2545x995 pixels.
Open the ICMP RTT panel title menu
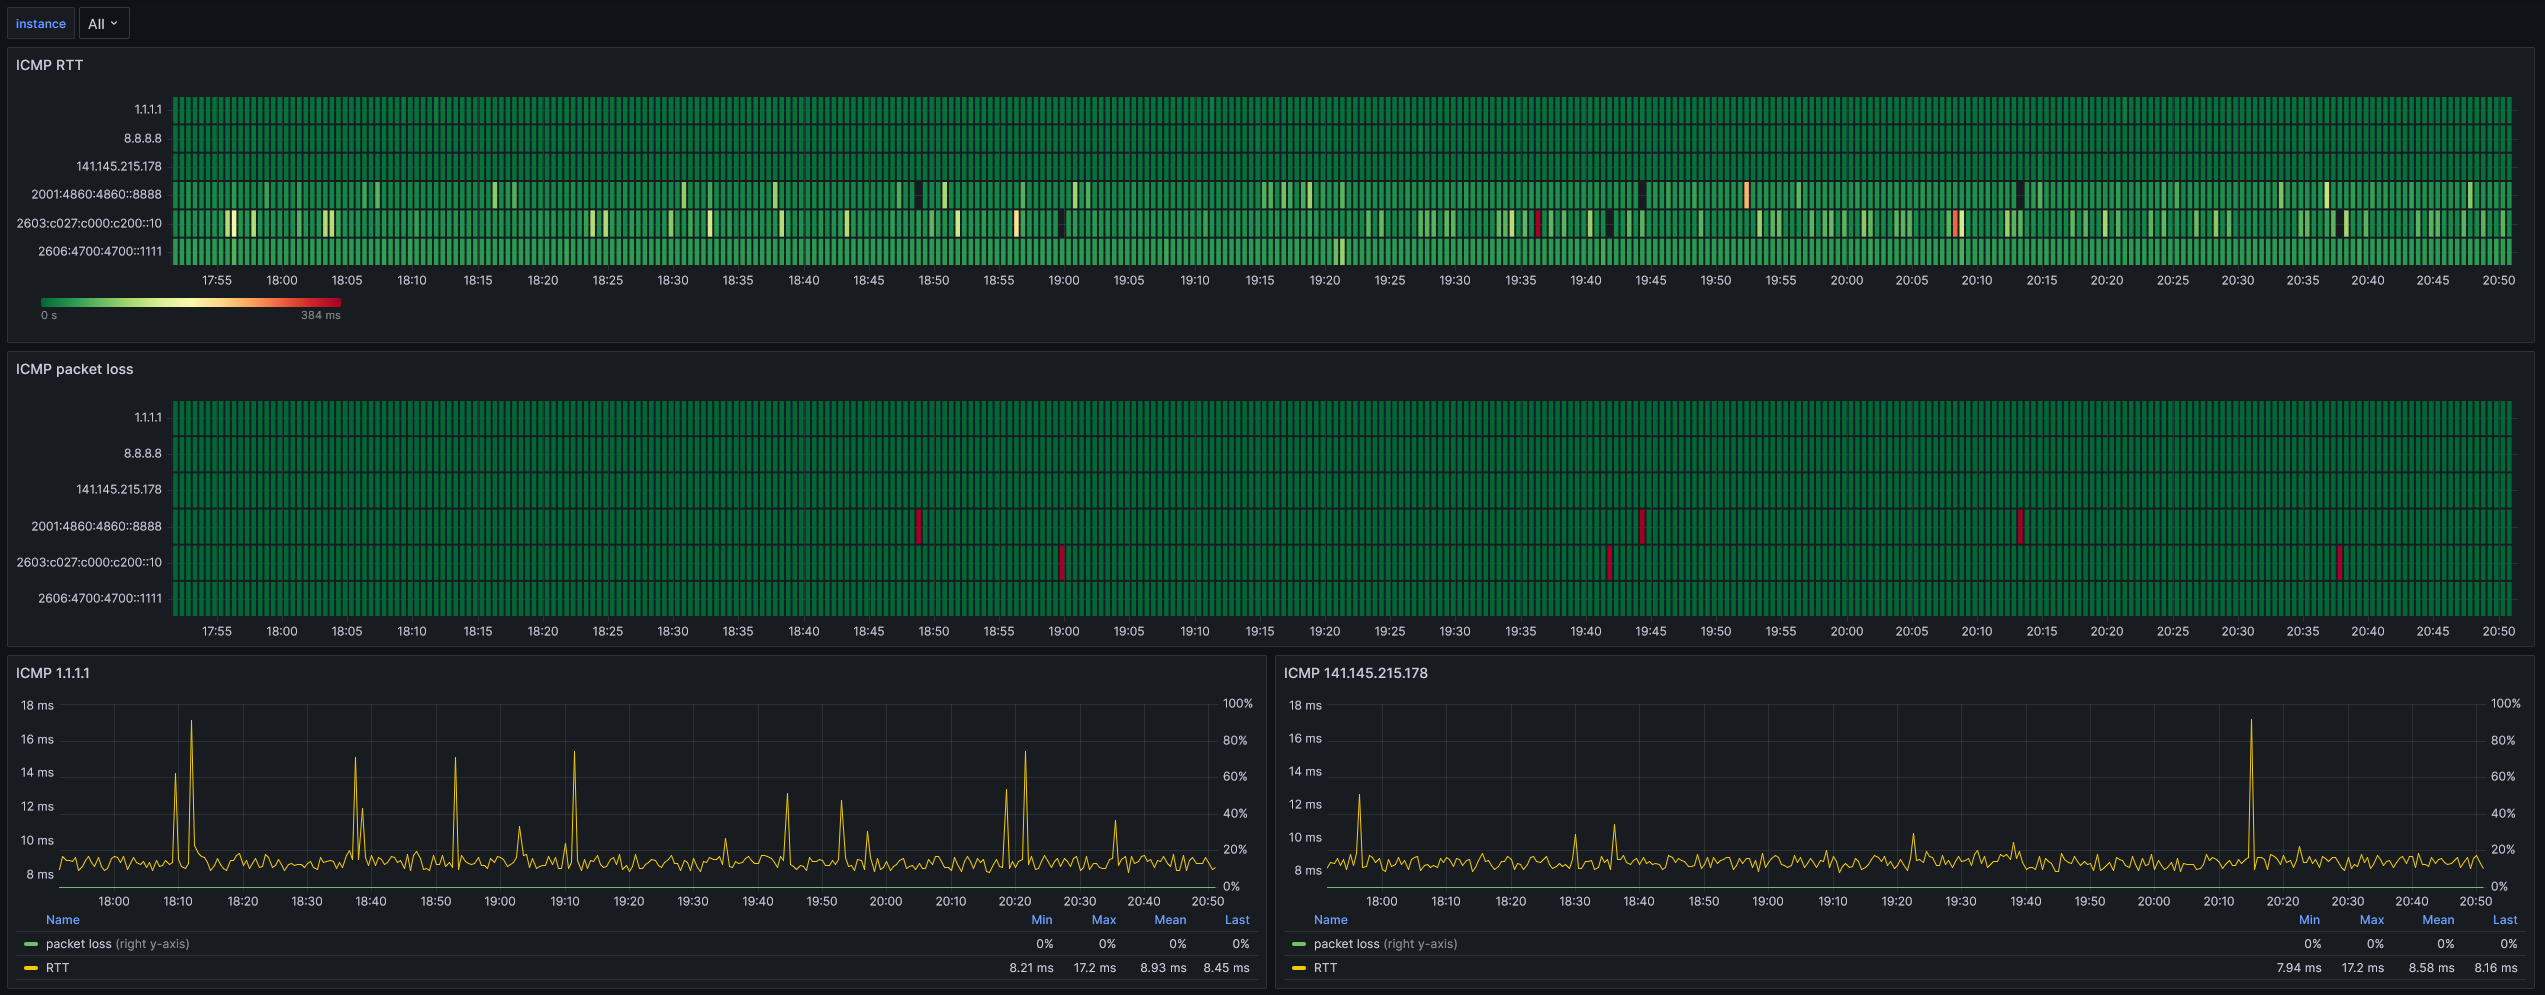pos(49,65)
